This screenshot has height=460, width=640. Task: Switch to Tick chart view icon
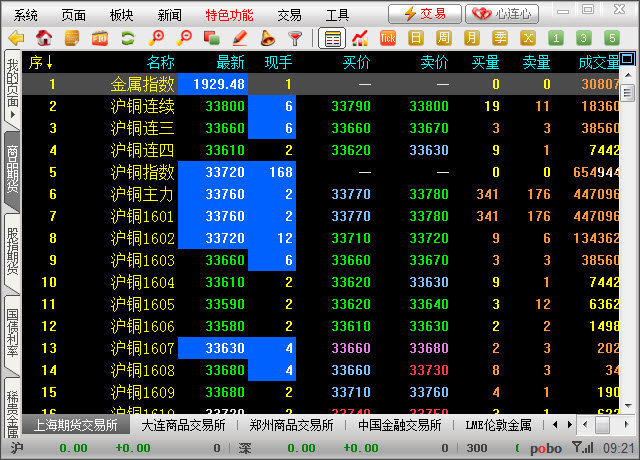tap(388, 39)
